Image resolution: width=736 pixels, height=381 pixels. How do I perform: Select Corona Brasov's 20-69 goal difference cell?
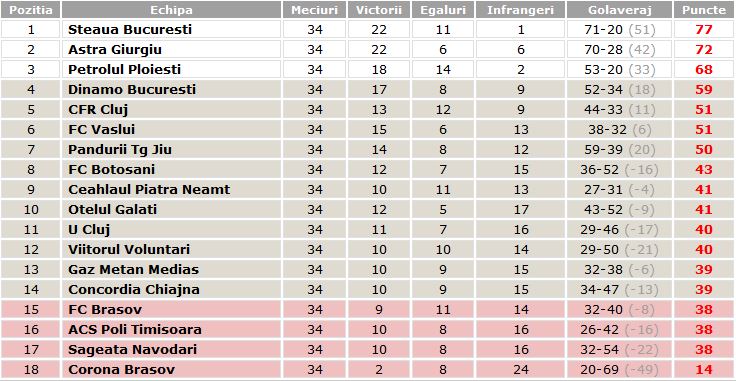620,369
